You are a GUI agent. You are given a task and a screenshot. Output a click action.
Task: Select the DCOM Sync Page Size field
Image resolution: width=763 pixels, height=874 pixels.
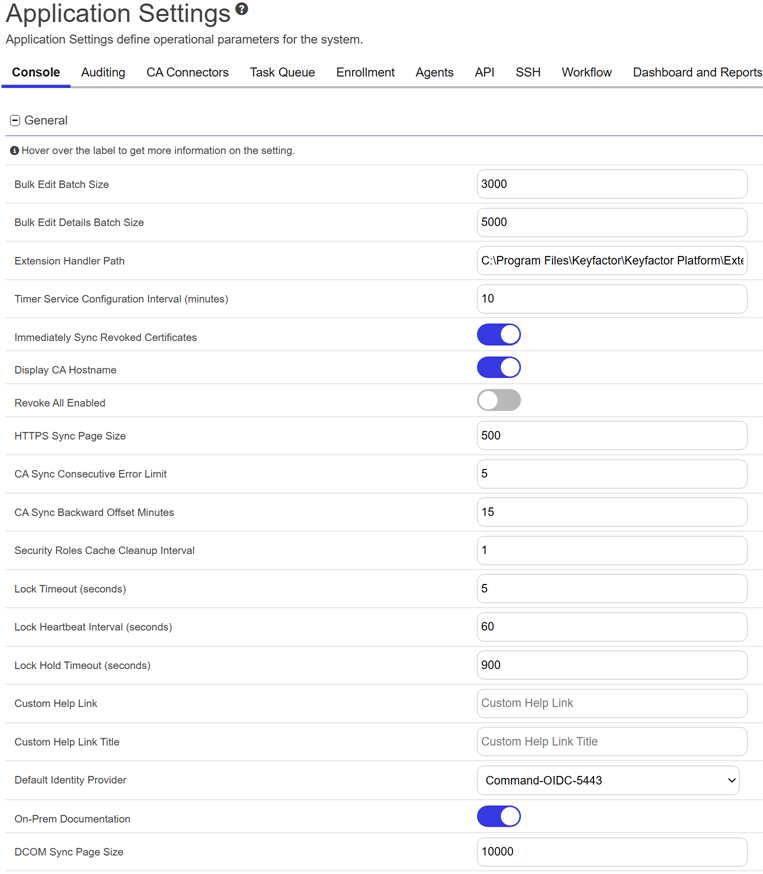pos(611,852)
